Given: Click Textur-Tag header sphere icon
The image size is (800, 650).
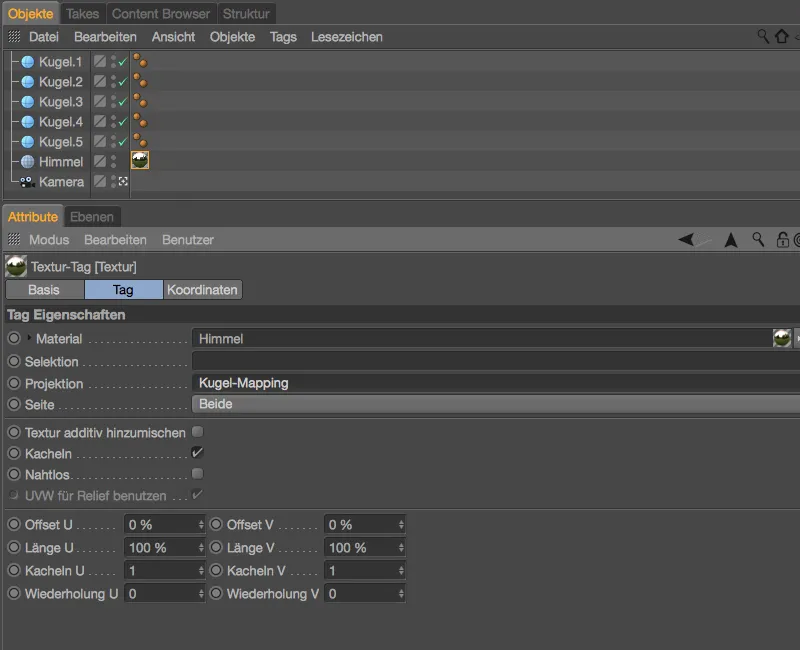Looking at the screenshot, I should (x=16, y=266).
